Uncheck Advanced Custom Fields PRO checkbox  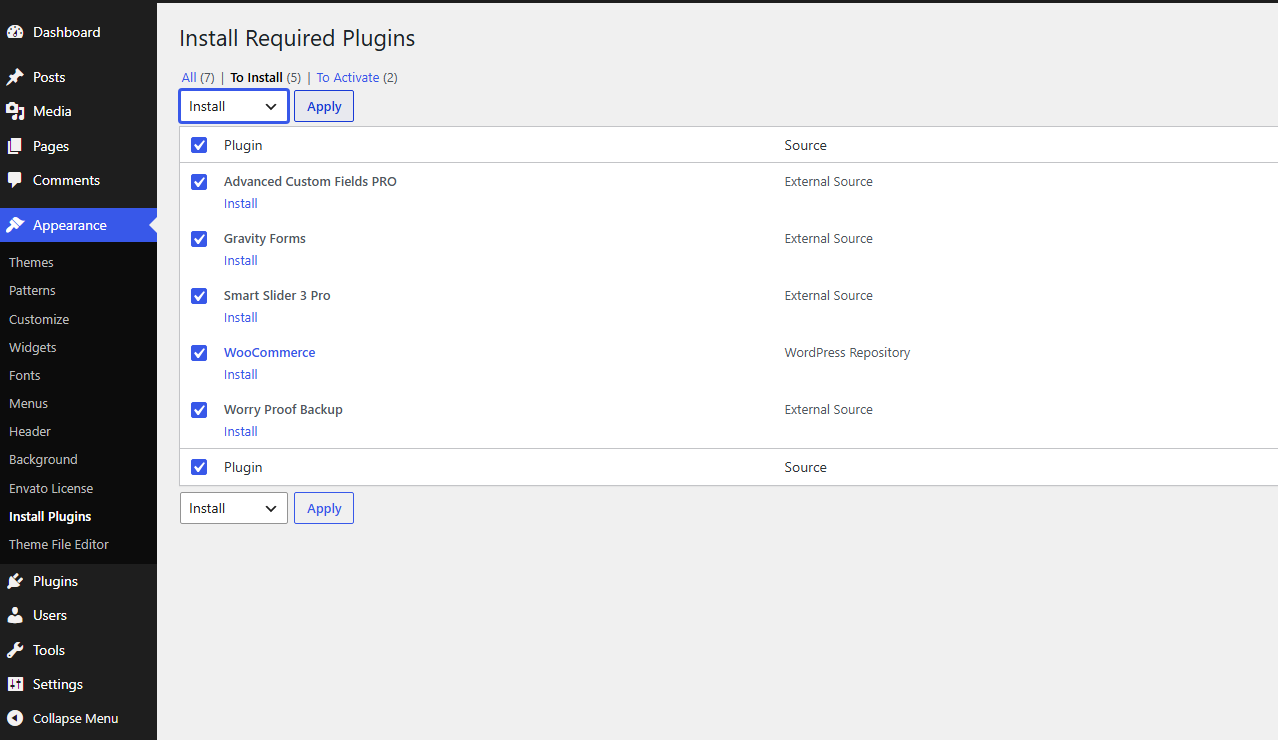point(199,182)
